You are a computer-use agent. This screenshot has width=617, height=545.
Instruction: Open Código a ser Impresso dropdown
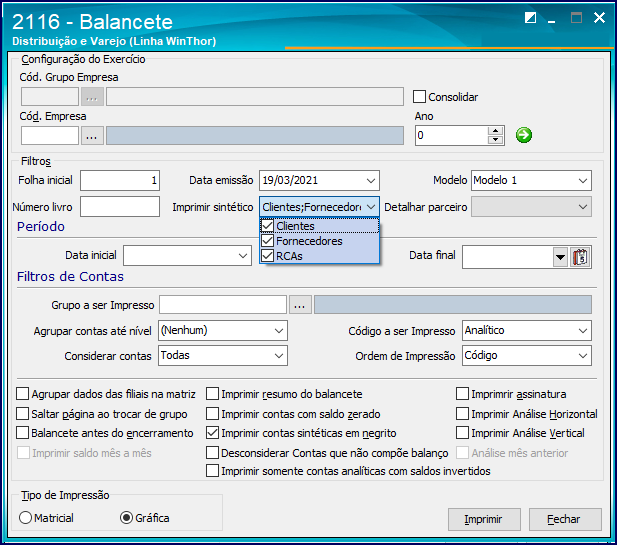click(582, 331)
